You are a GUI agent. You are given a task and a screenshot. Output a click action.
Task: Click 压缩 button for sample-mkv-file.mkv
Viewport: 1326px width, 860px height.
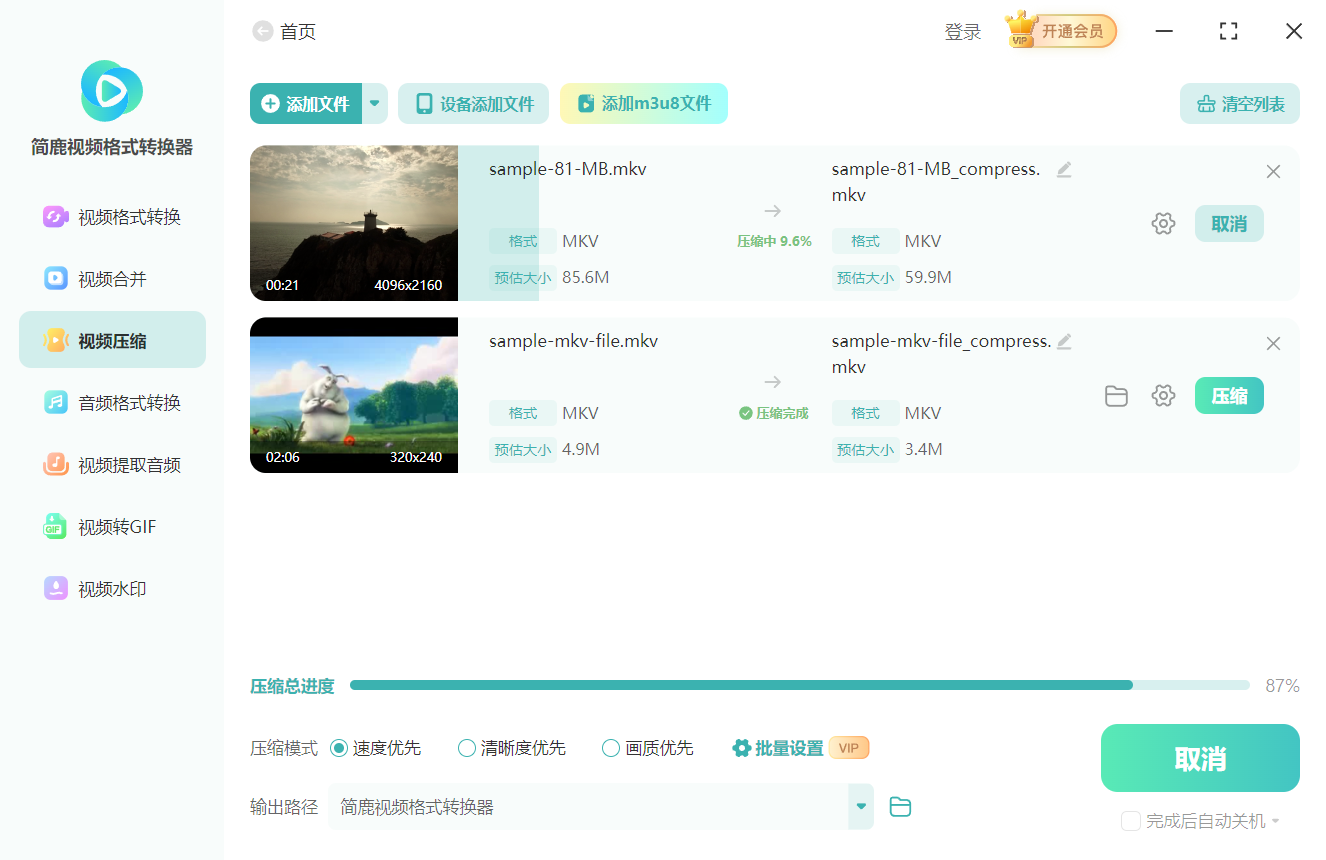1229,396
